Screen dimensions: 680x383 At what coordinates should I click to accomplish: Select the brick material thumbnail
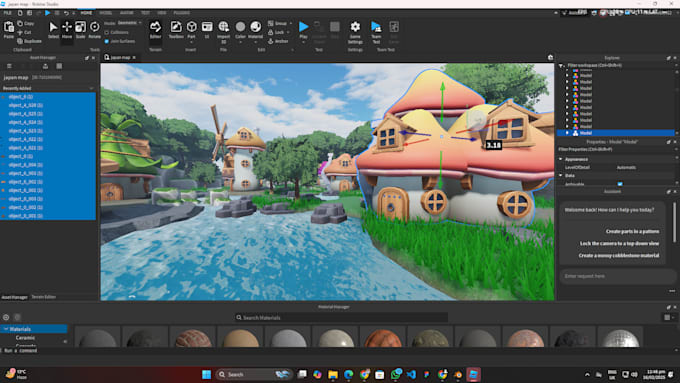(x=193, y=337)
